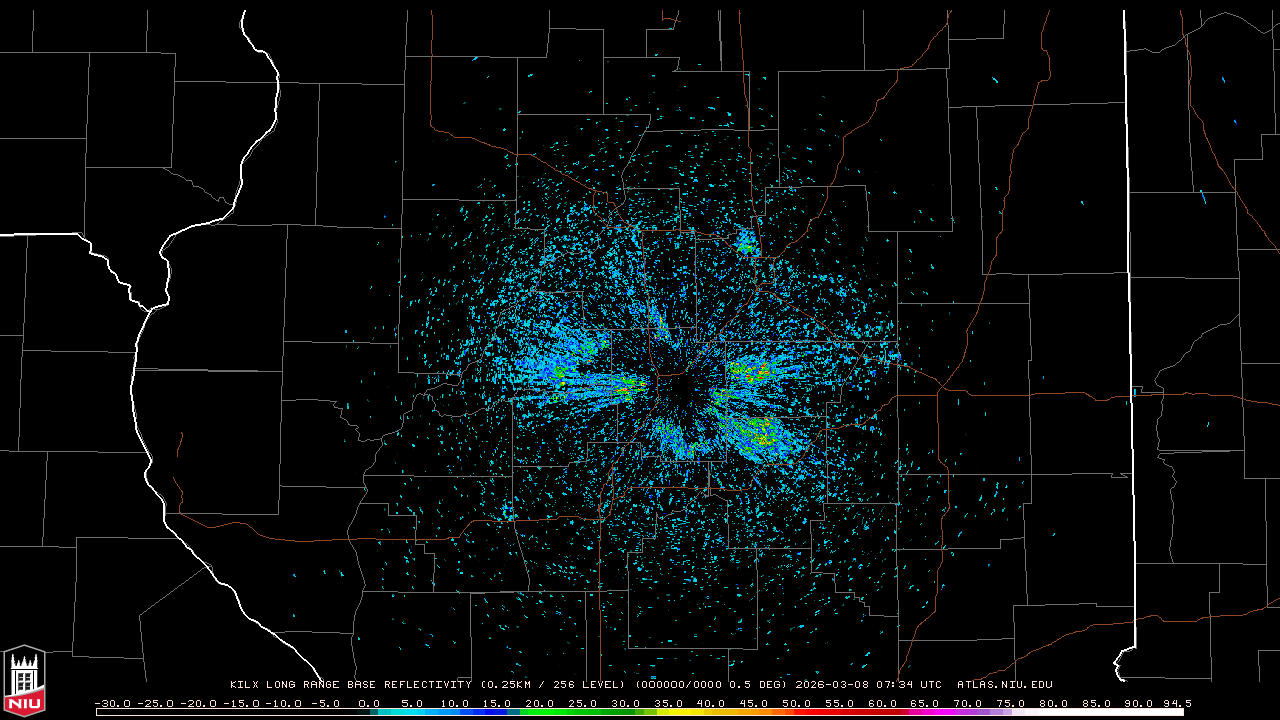Click the date stamp '2026-03-08'
The height and width of the screenshot is (720, 1280).
[834, 685]
